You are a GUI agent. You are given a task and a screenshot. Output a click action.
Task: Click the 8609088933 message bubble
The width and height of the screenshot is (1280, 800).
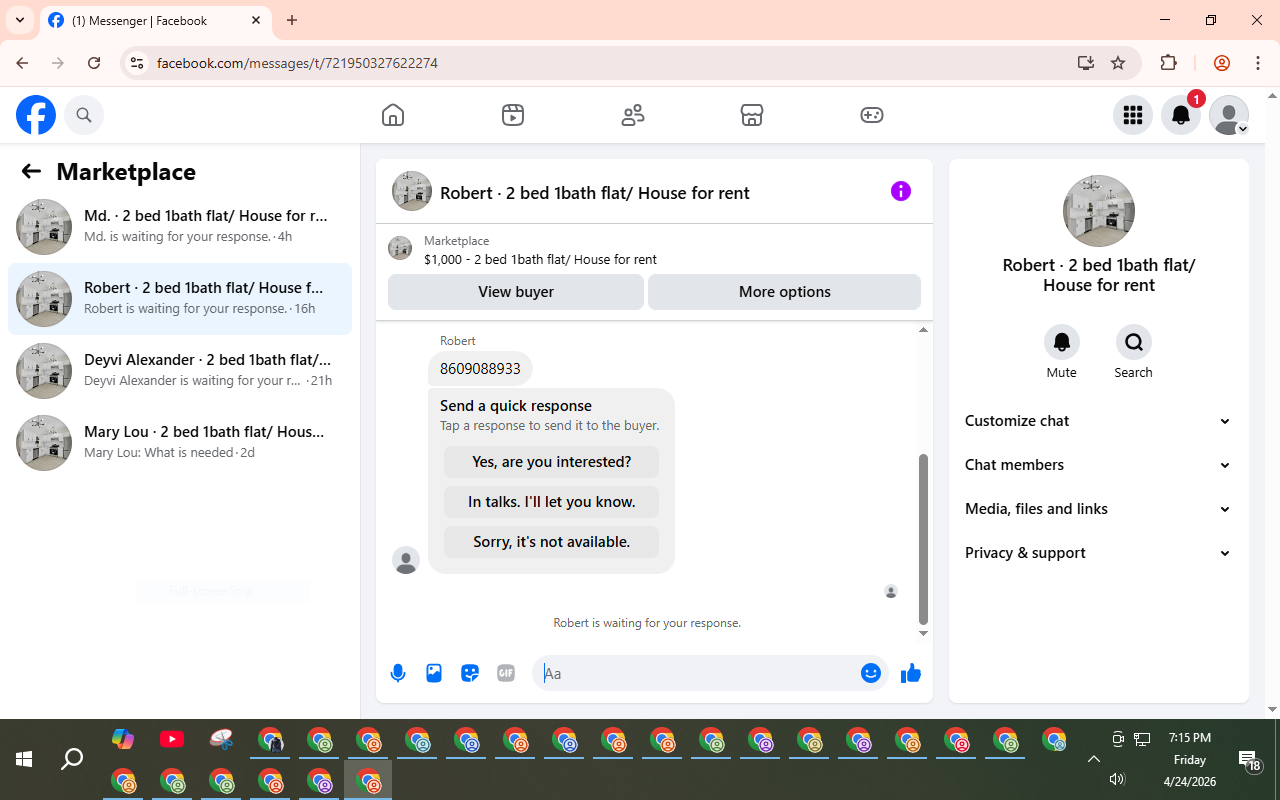tap(480, 368)
